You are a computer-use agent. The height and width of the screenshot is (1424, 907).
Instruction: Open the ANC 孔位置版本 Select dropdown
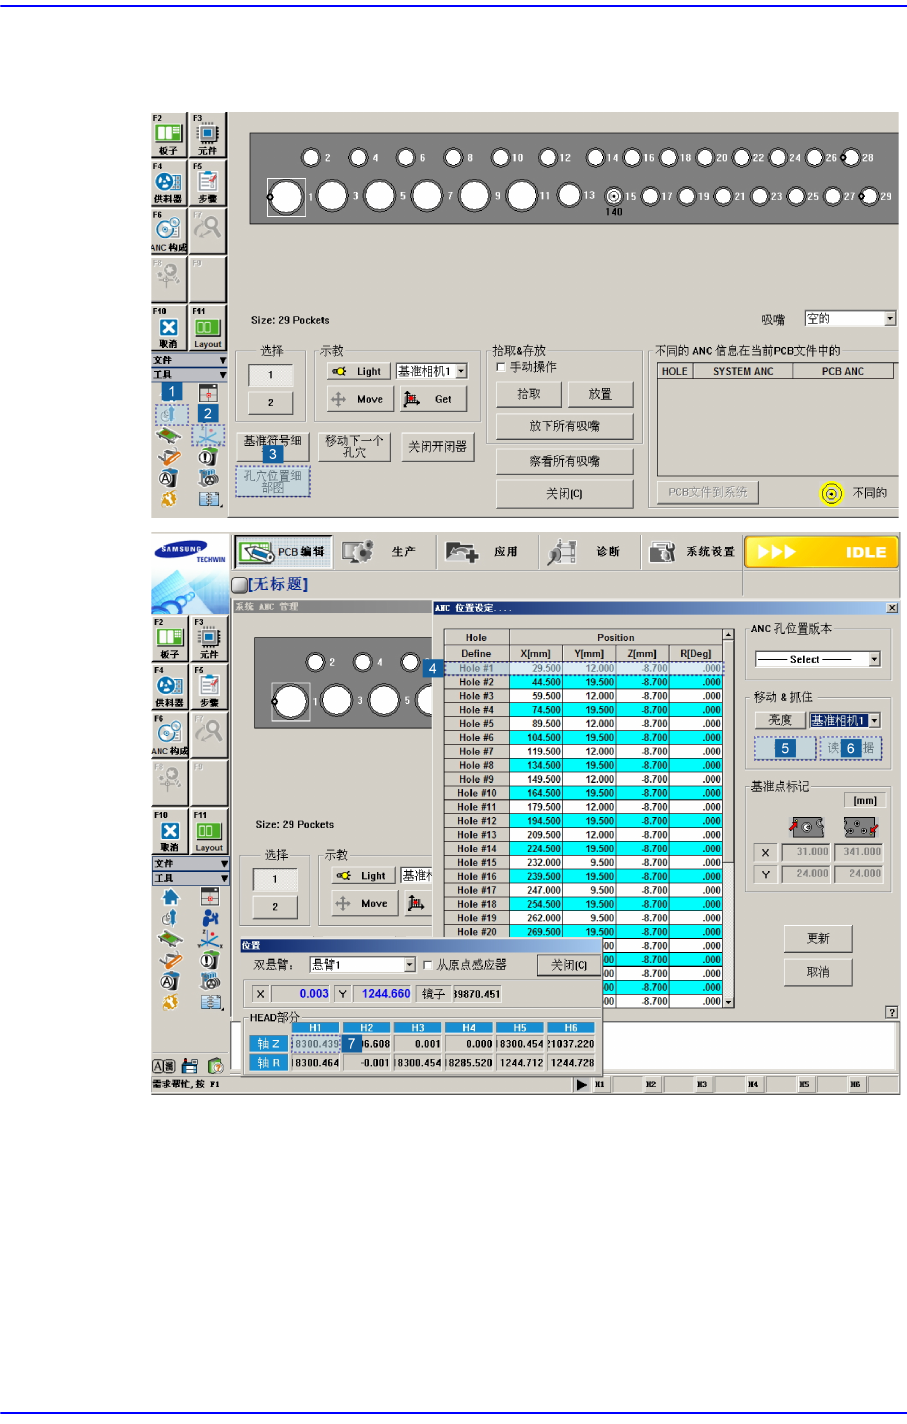click(818, 659)
